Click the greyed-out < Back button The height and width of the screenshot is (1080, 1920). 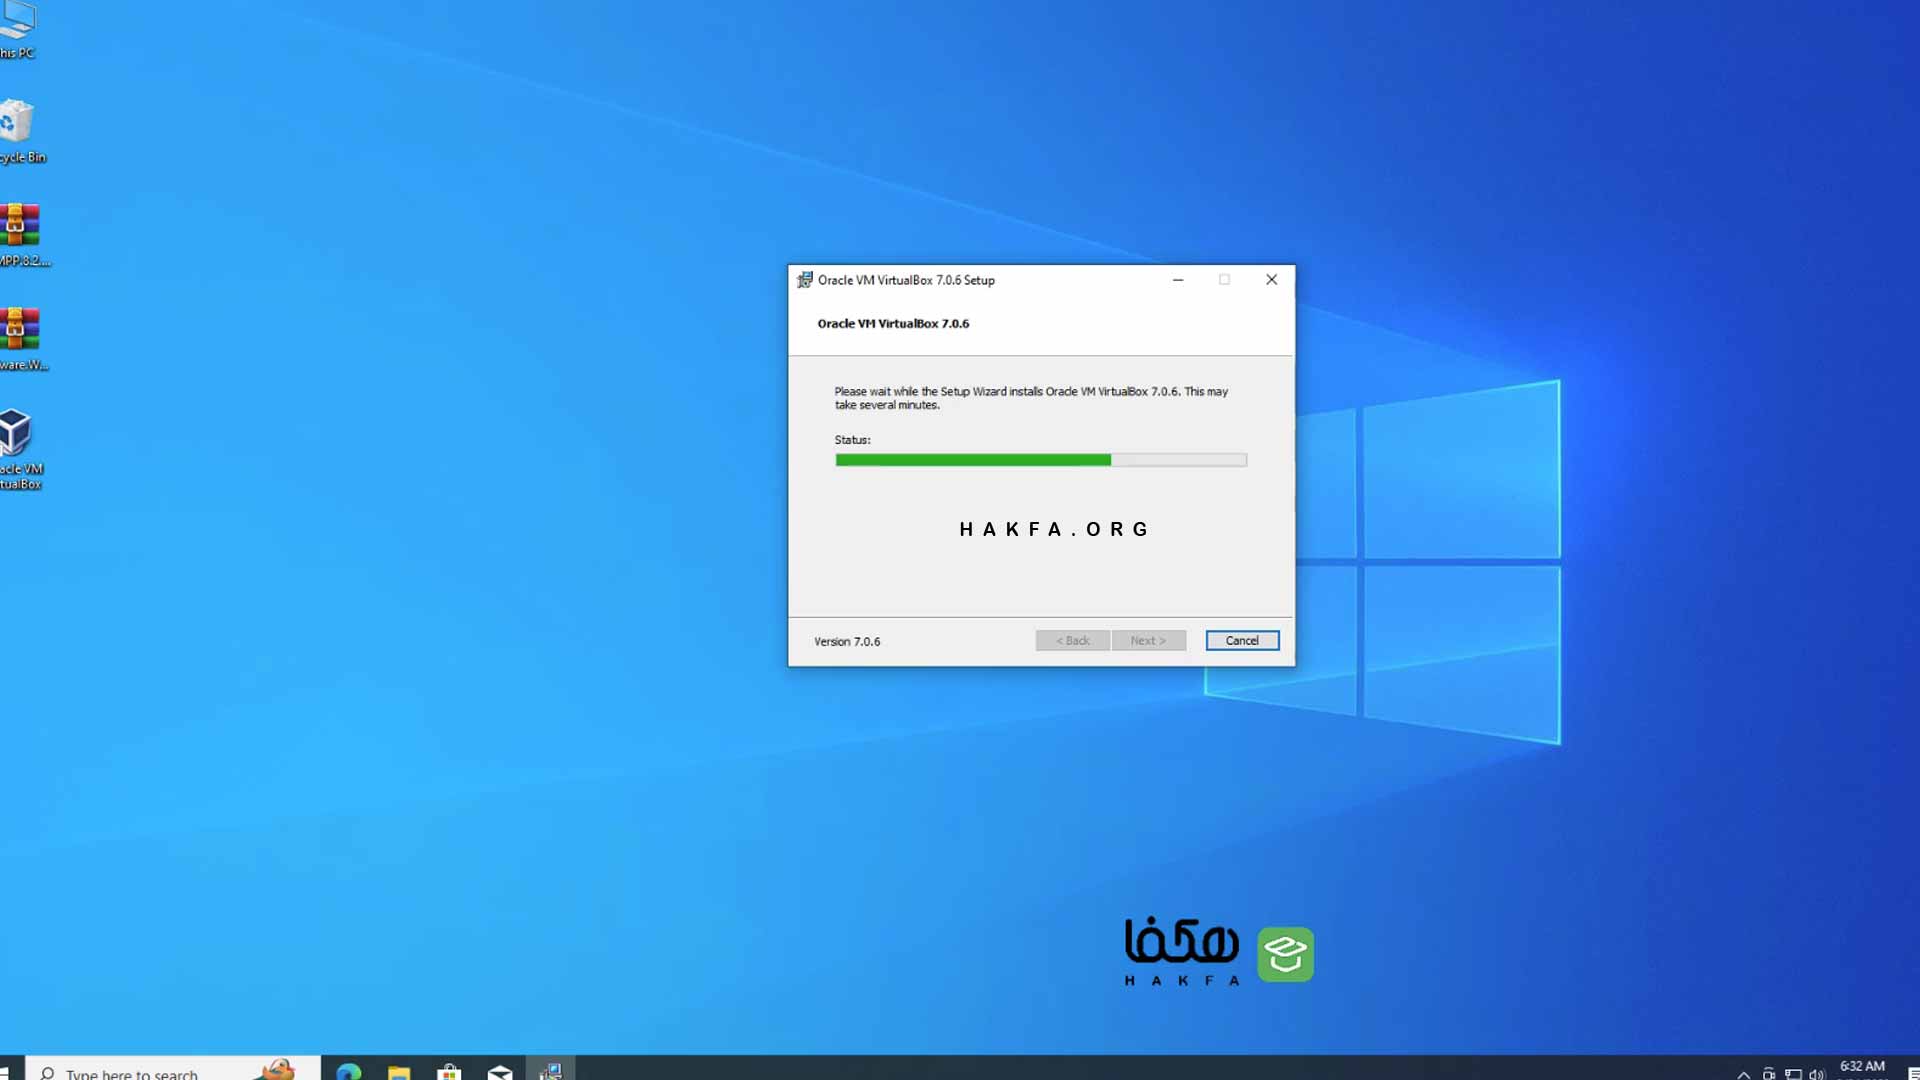1073,640
